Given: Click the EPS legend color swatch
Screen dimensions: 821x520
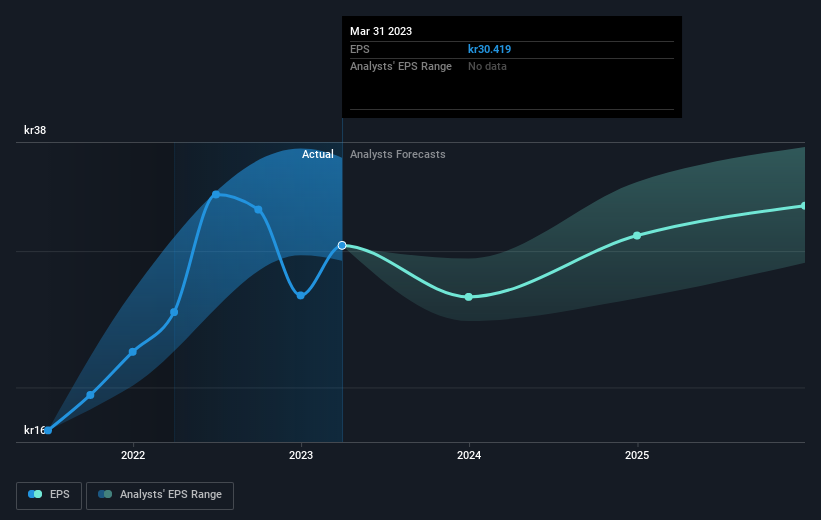Looking at the screenshot, I should coord(35,494).
